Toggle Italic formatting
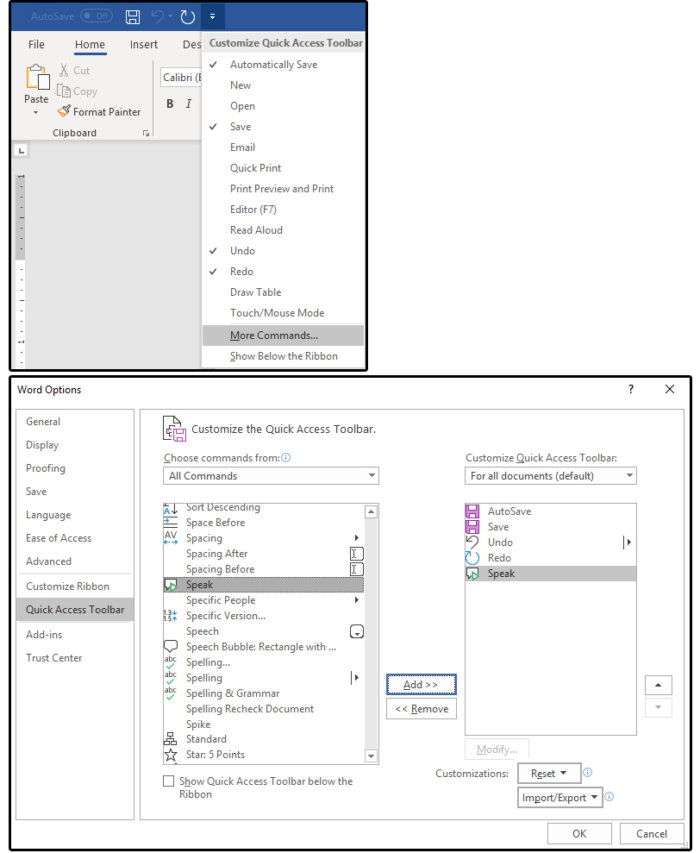 189,103
